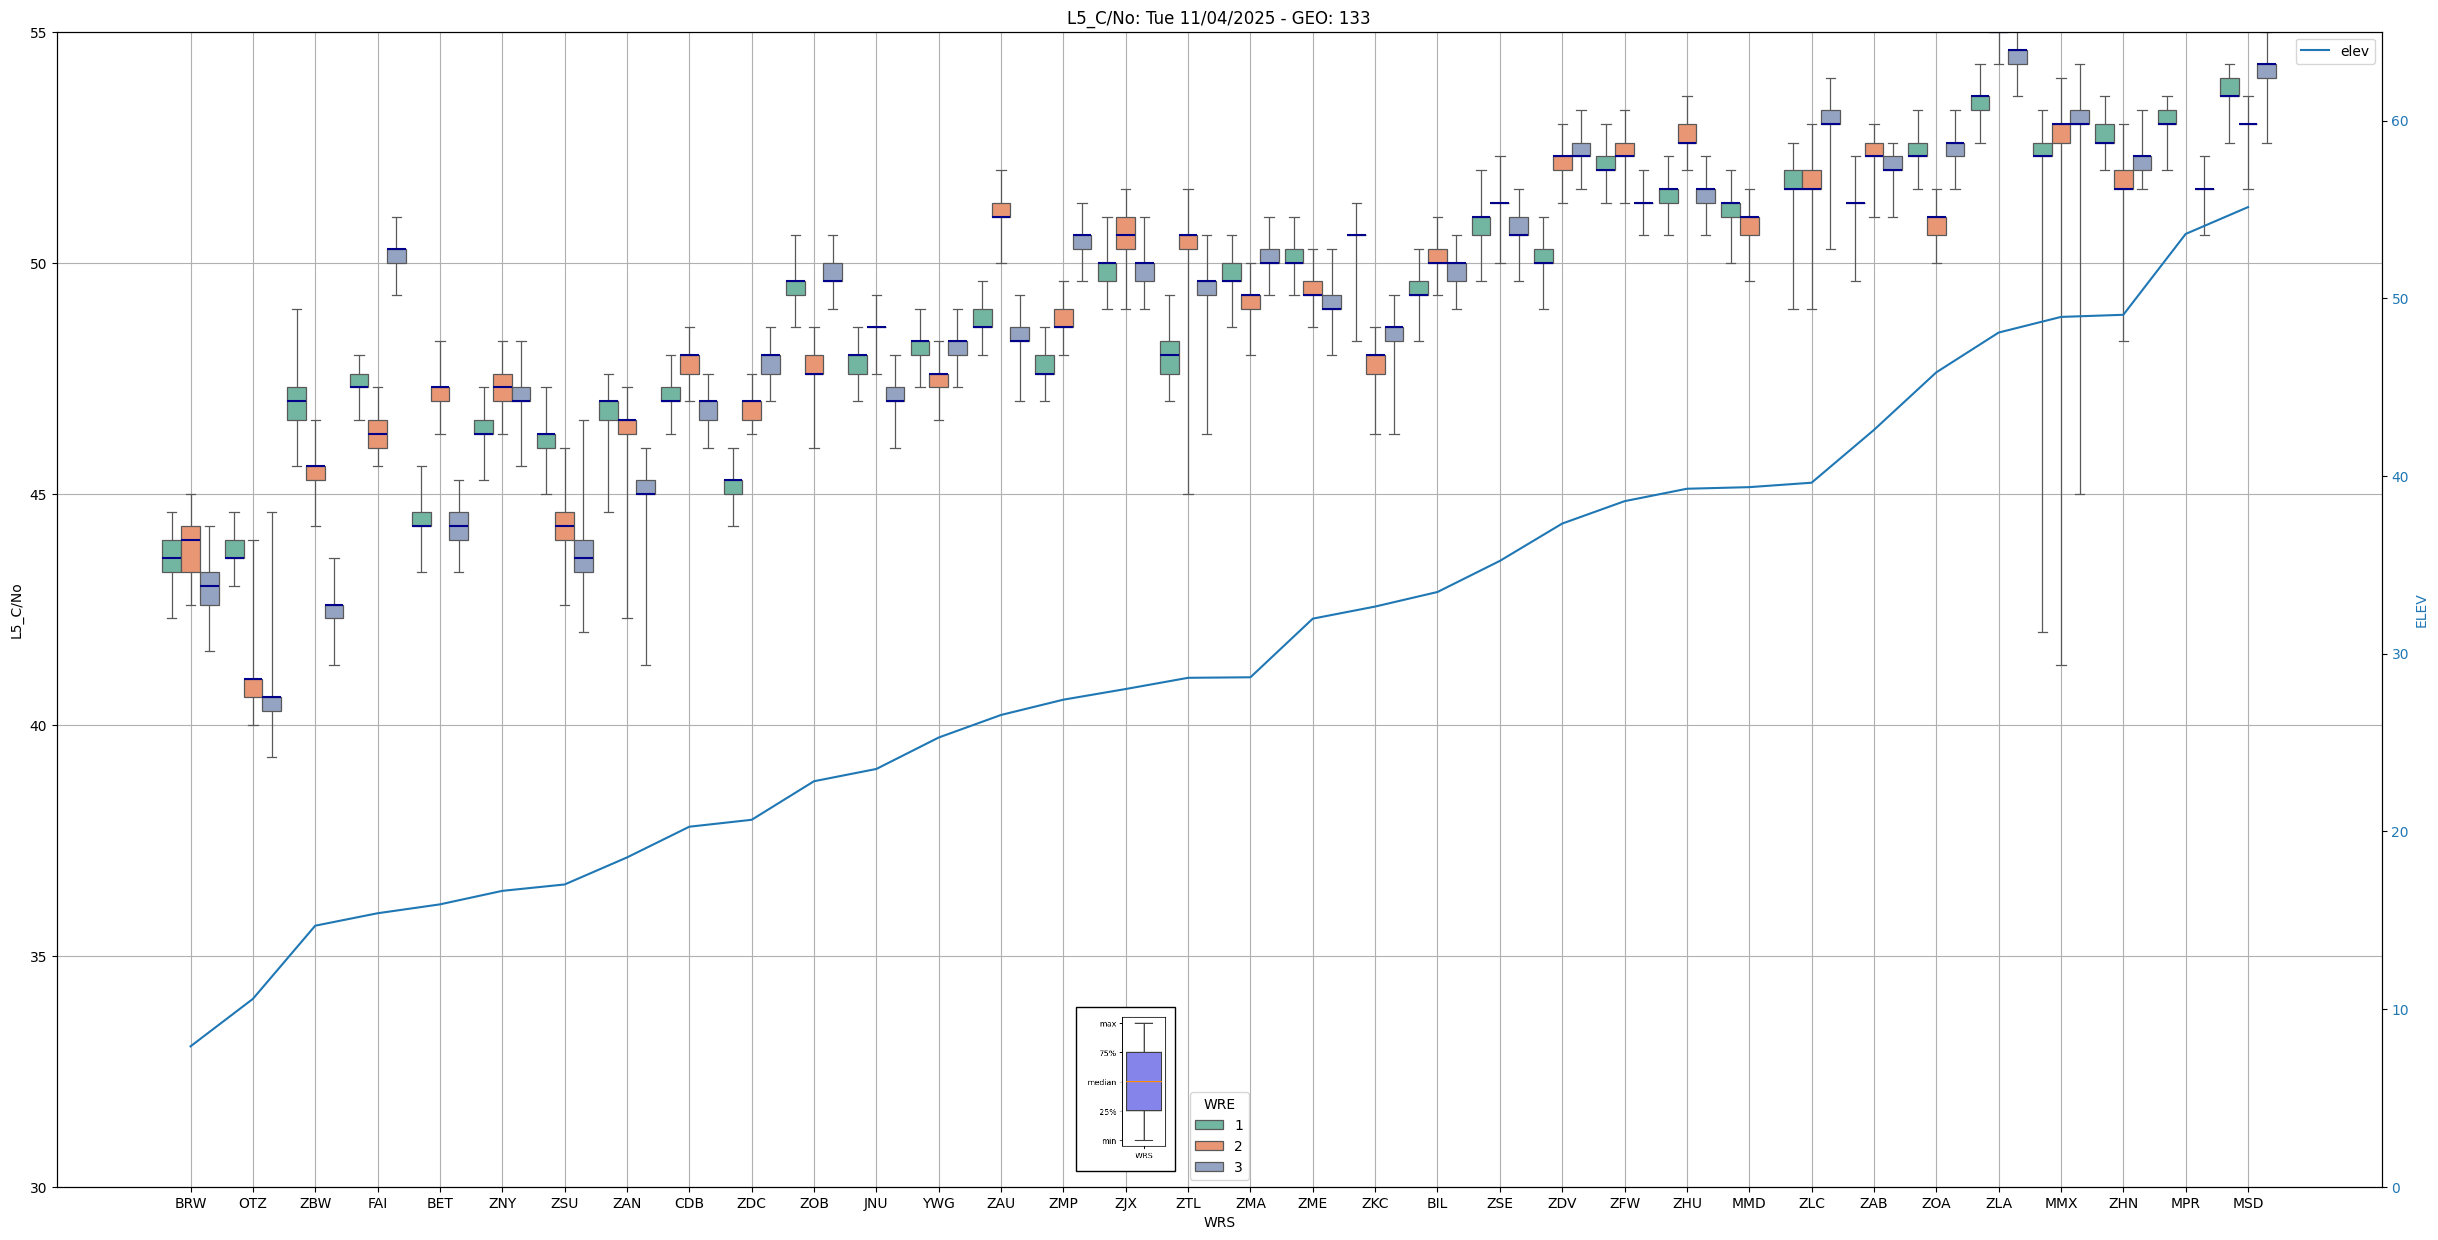Viewport: 2438px width, 1240px height.
Task: Click the FAI station tick label
Action: coord(377,1203)
